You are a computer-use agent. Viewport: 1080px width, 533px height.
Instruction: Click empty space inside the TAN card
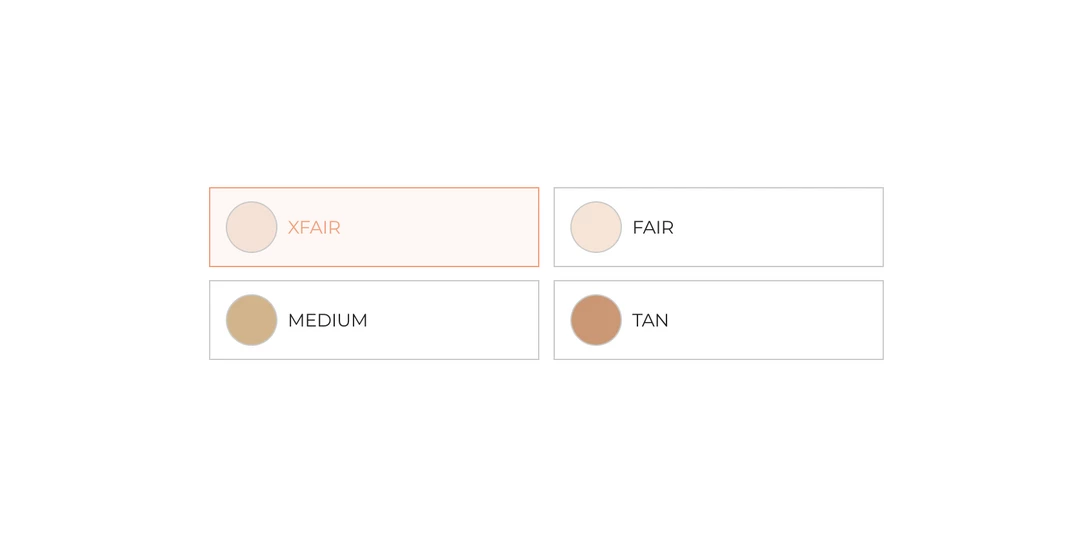(x=790, y=320)
